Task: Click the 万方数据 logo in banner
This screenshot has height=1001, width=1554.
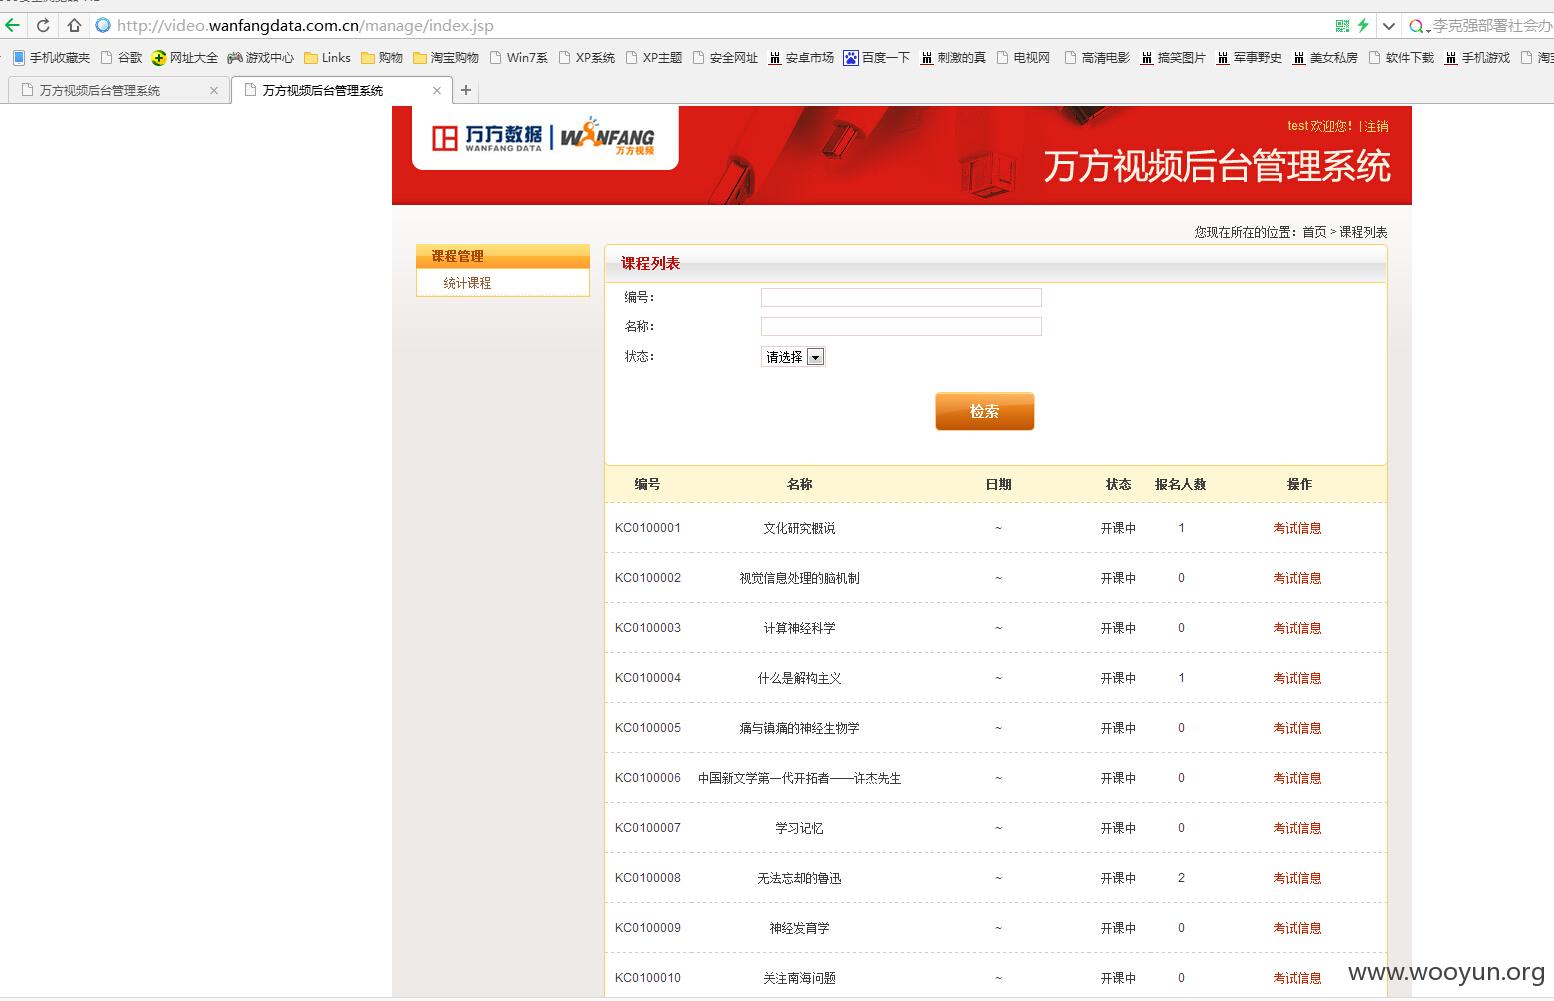Action: [x=487, y=138]
